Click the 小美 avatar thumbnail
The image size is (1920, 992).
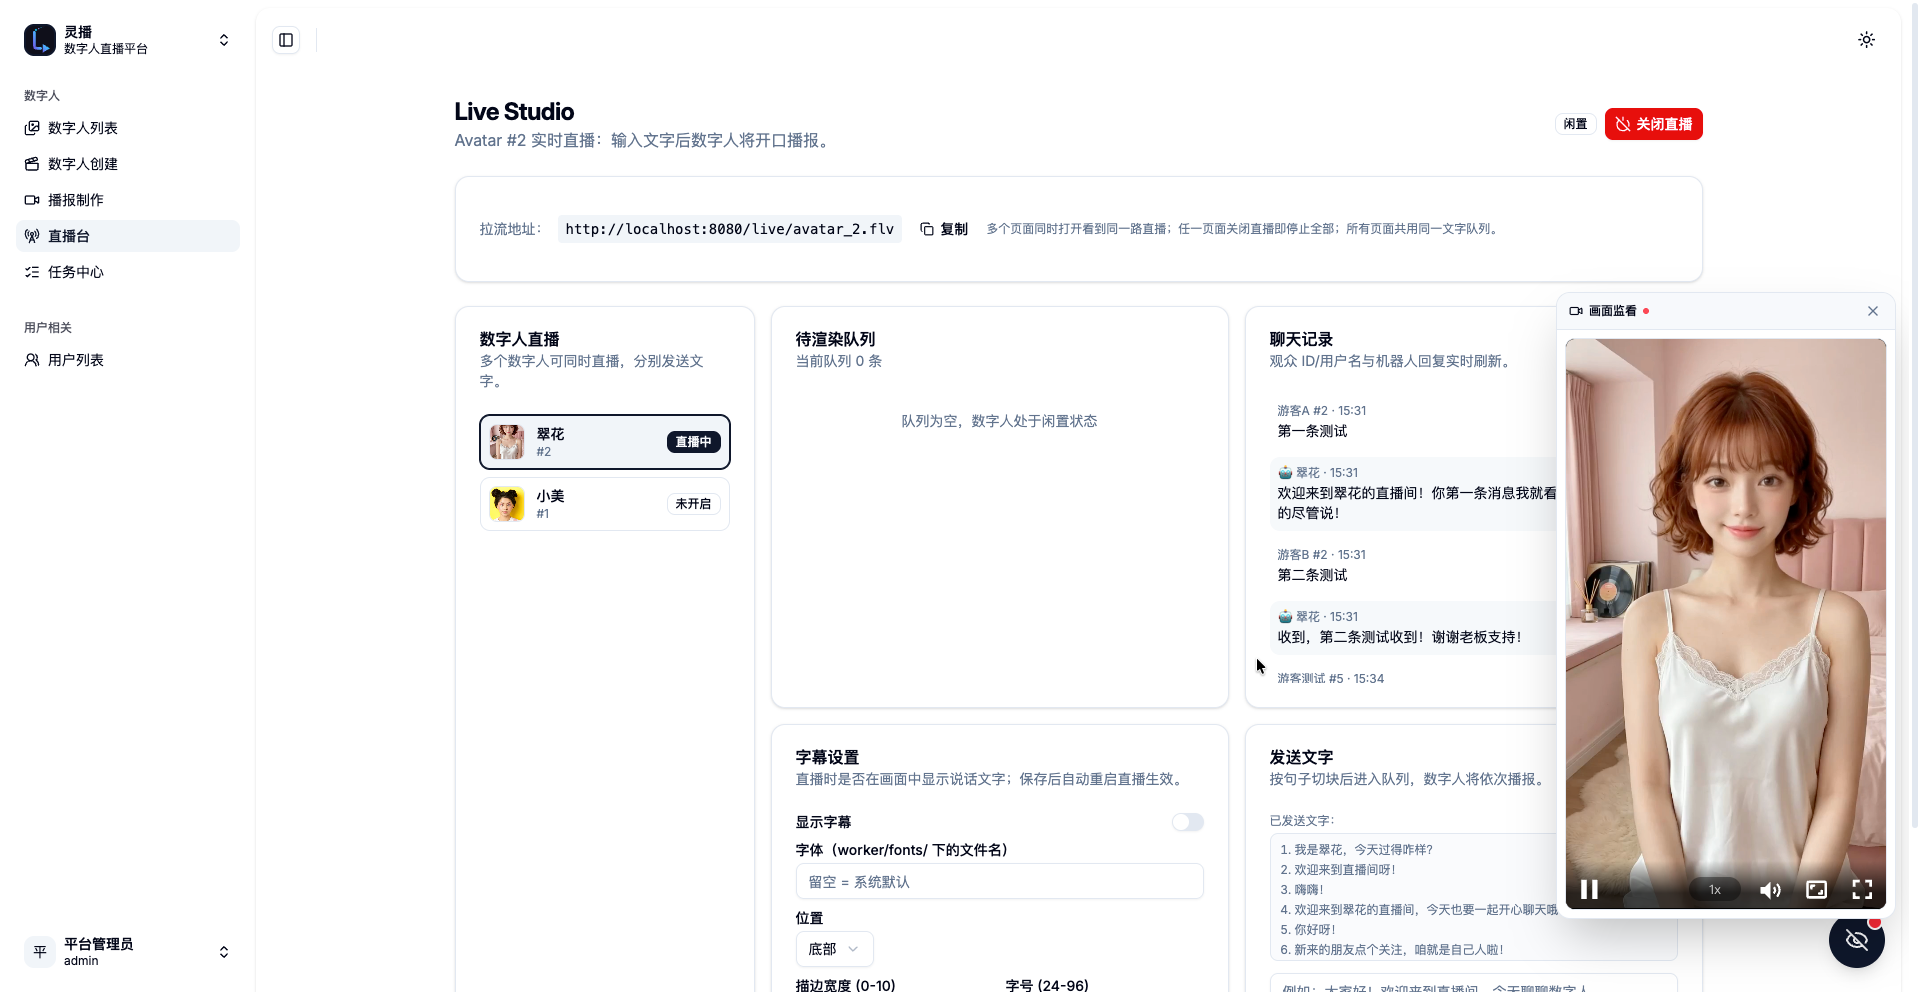pyautogui.click(x=507, y=504)
